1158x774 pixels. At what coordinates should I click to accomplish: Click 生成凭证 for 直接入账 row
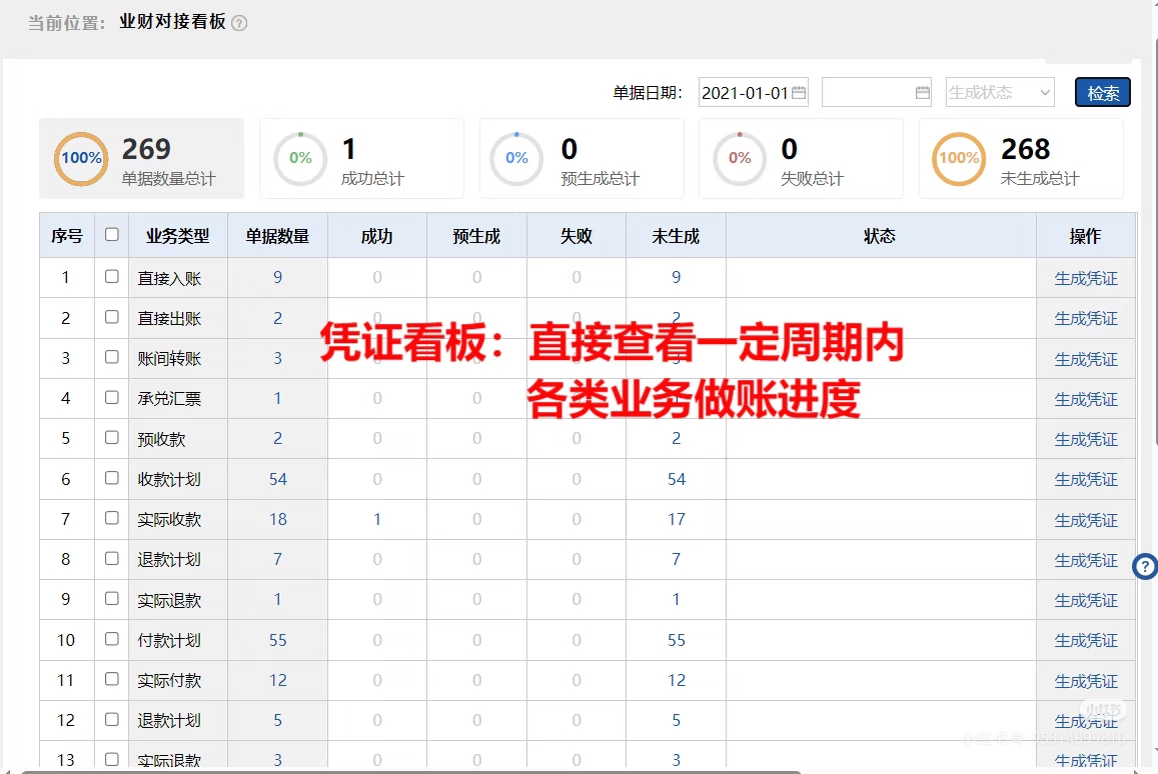pos(1086,278)
